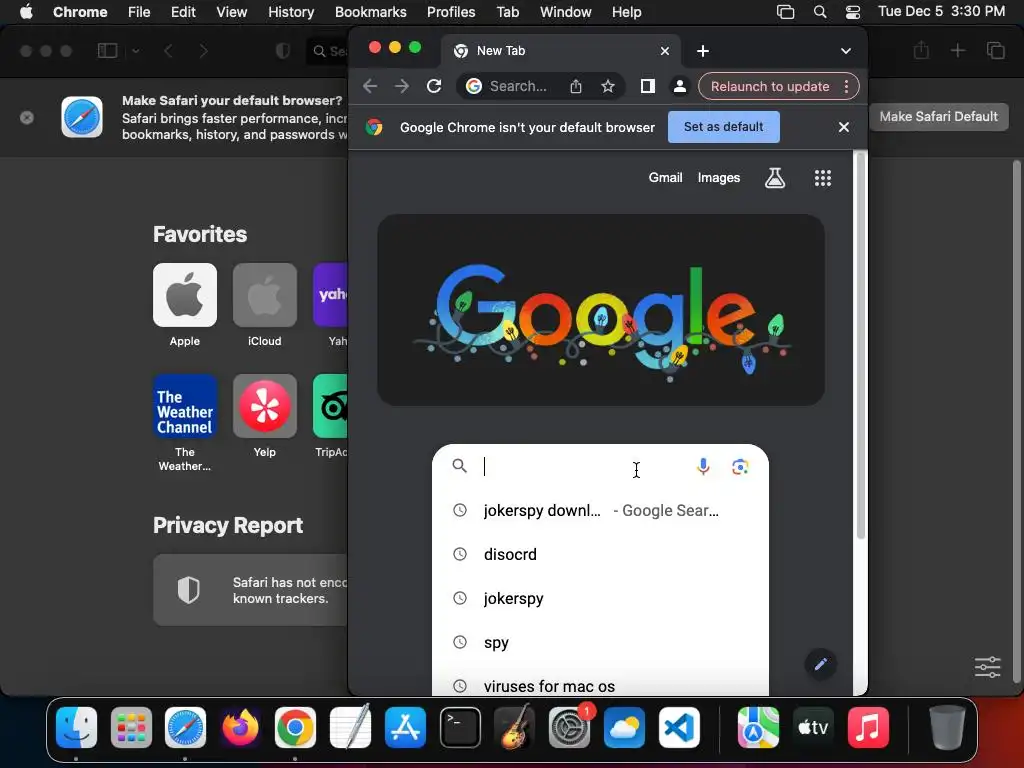The image size is (1024, 768).
Task: Close the New Tab tab
Action: pyautogui.click(x=665, y=51)
